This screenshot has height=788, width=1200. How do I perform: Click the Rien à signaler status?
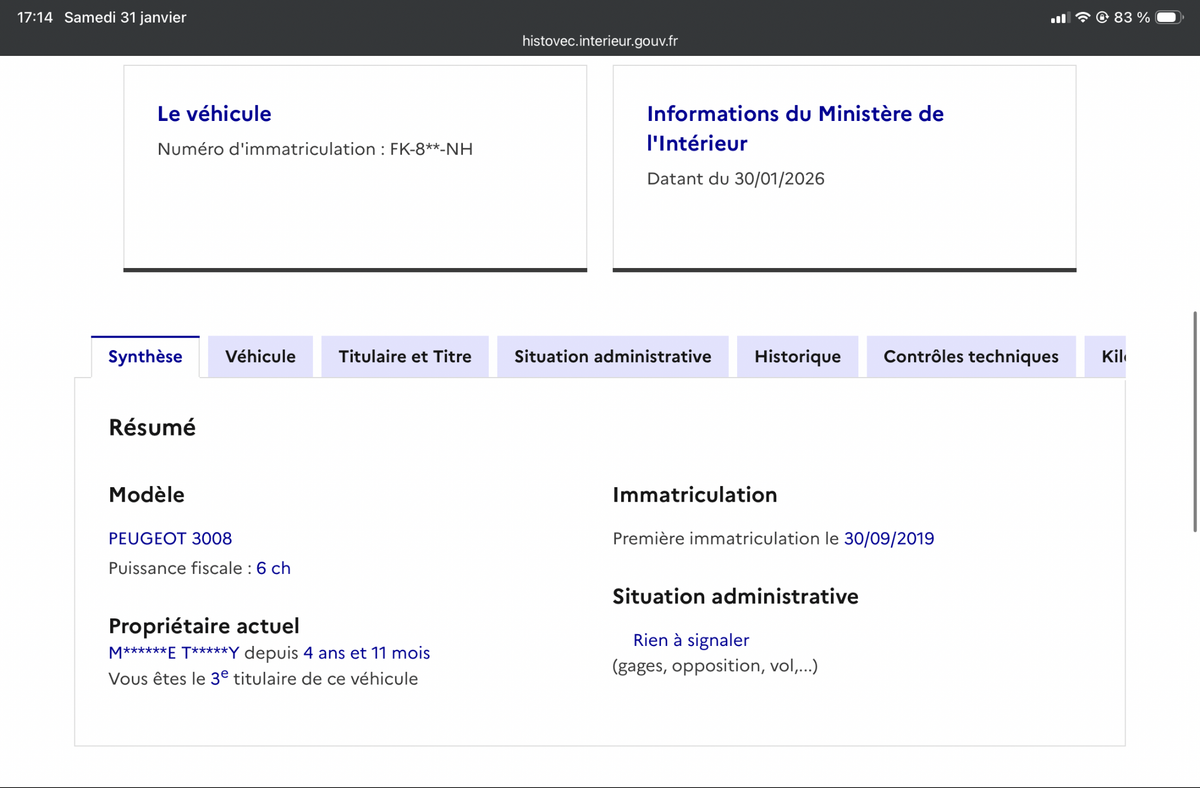click(x=691, y=640)
